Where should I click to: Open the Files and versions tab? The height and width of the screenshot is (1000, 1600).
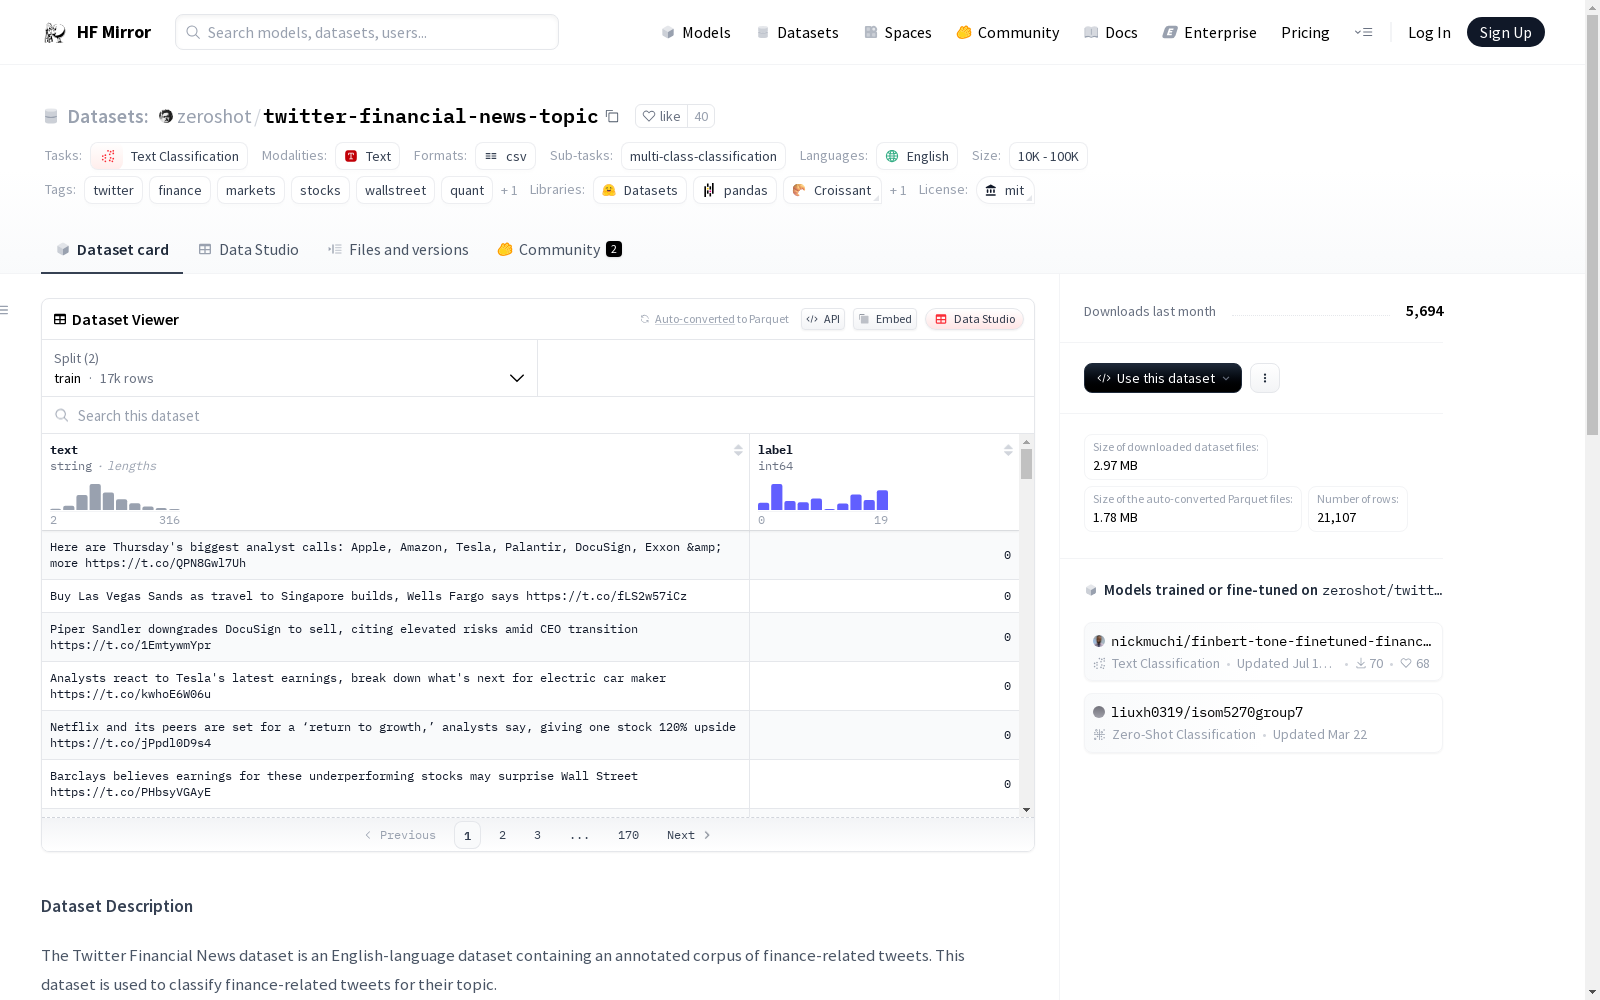click(x=398, y=249)
